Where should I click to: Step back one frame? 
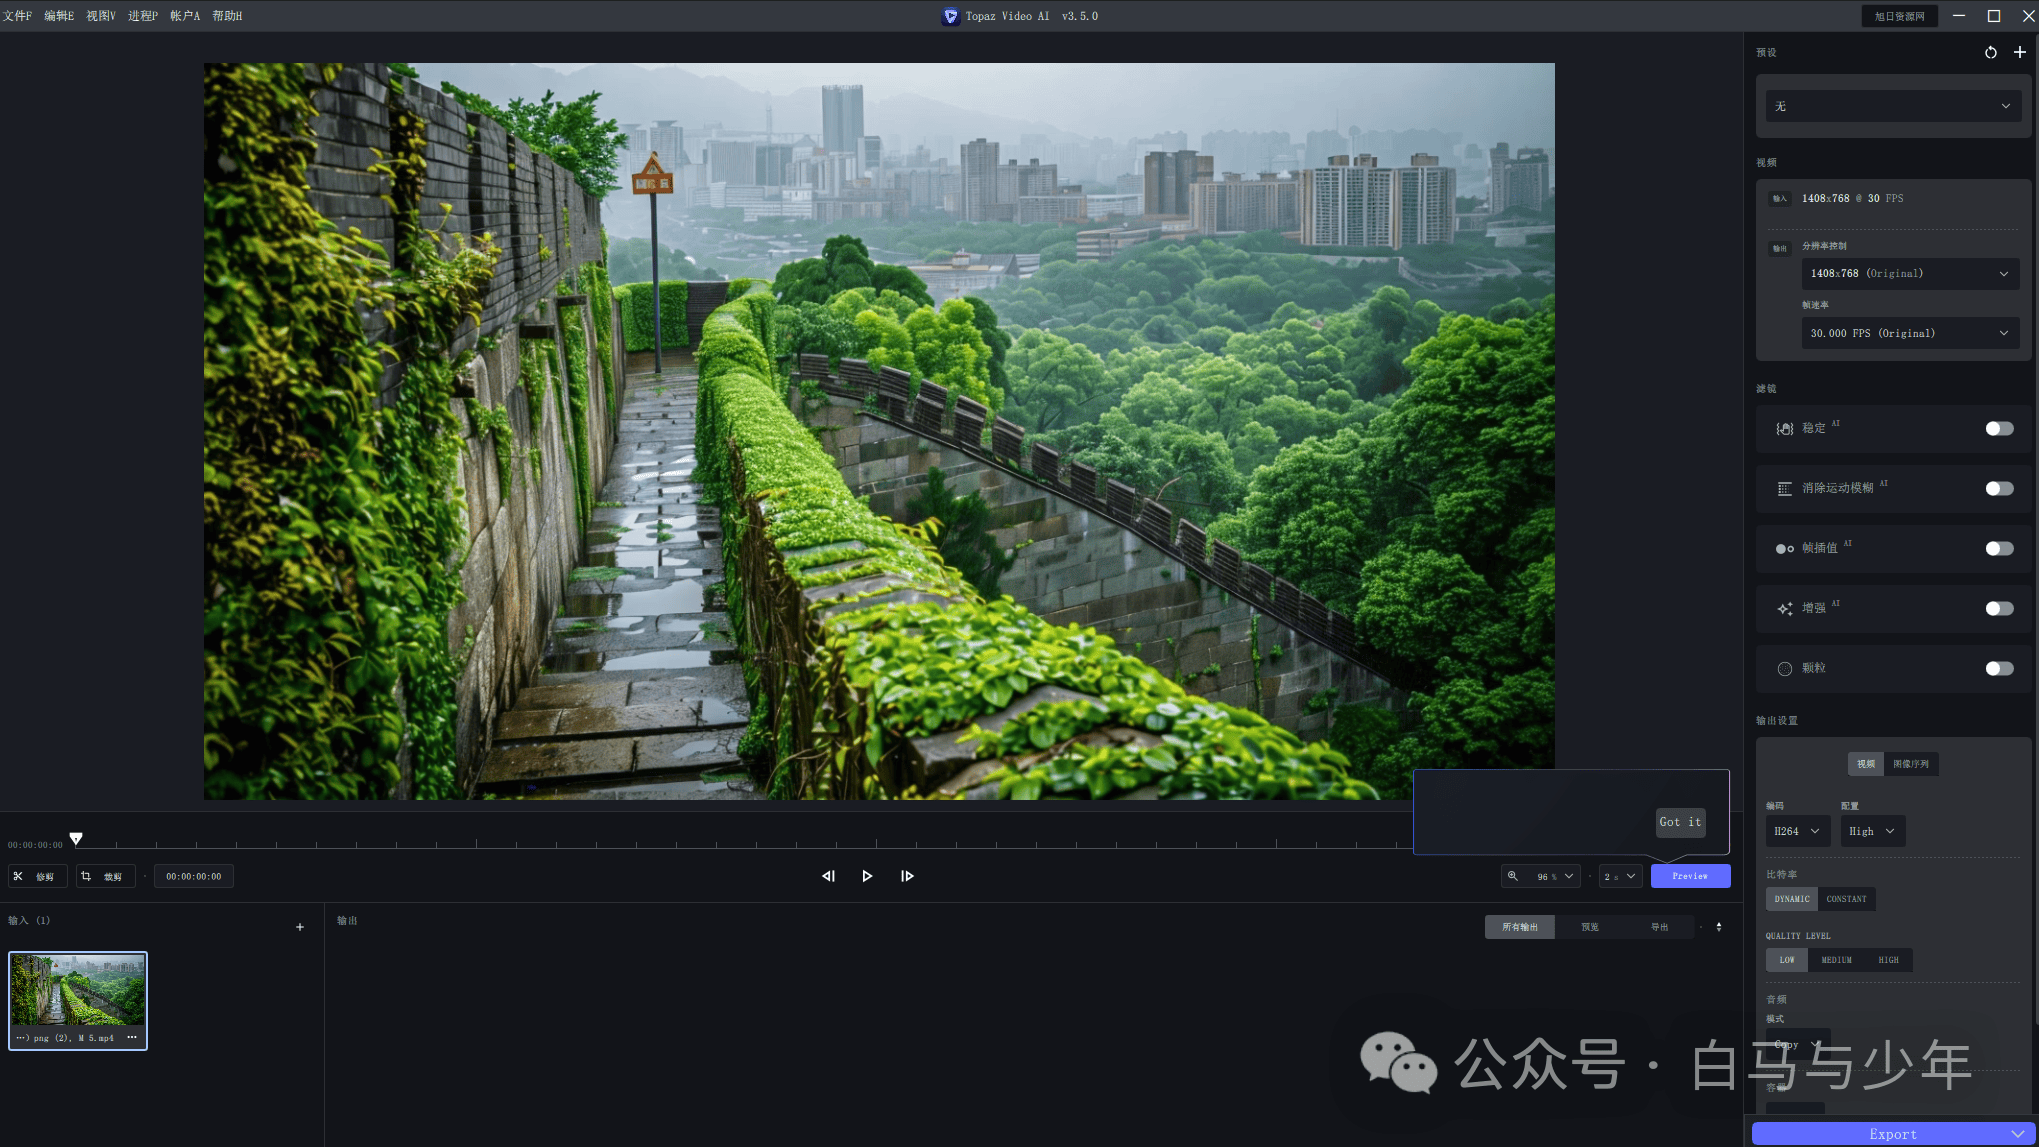click(828, 876)
